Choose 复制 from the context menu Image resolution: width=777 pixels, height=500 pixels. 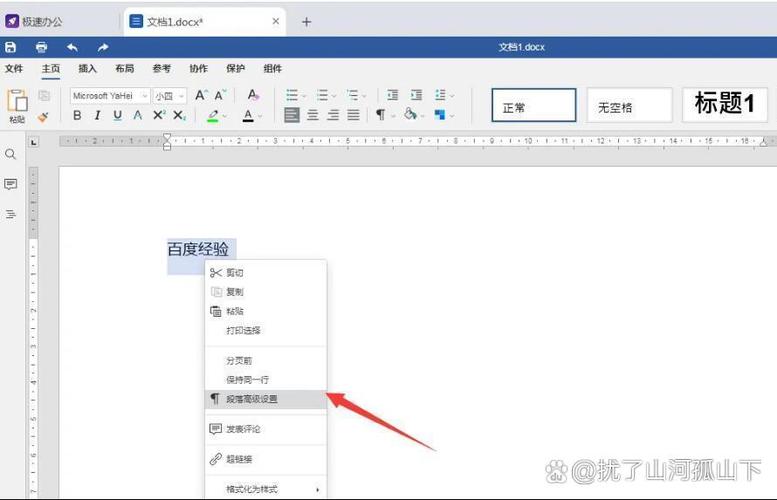click(x=266, y=292)
